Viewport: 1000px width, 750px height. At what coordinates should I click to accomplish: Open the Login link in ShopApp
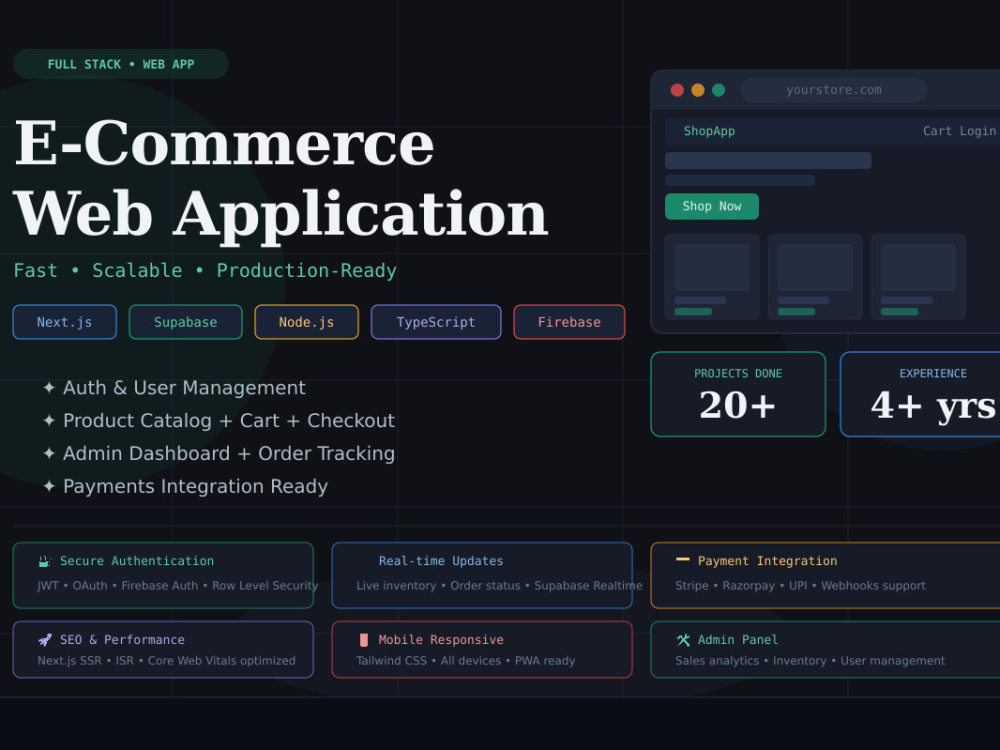[977, 131]
